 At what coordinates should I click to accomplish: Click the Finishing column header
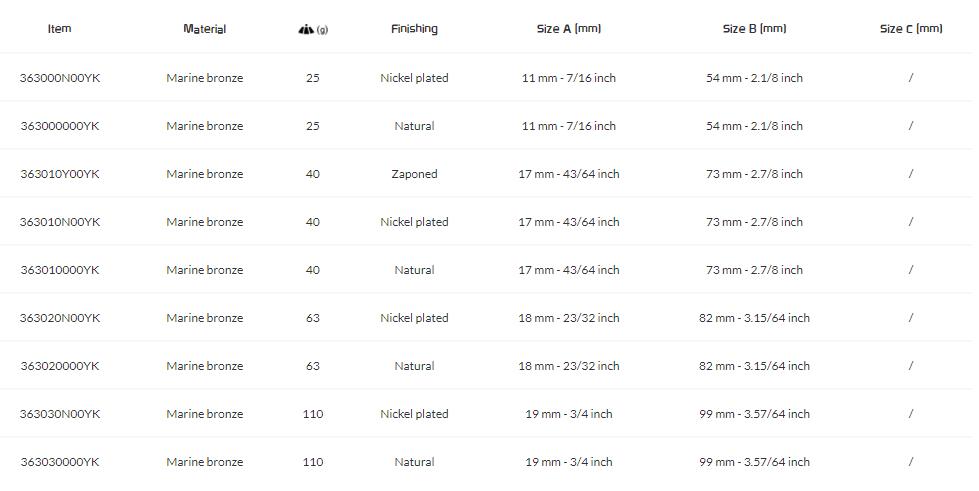click(415, 29)
